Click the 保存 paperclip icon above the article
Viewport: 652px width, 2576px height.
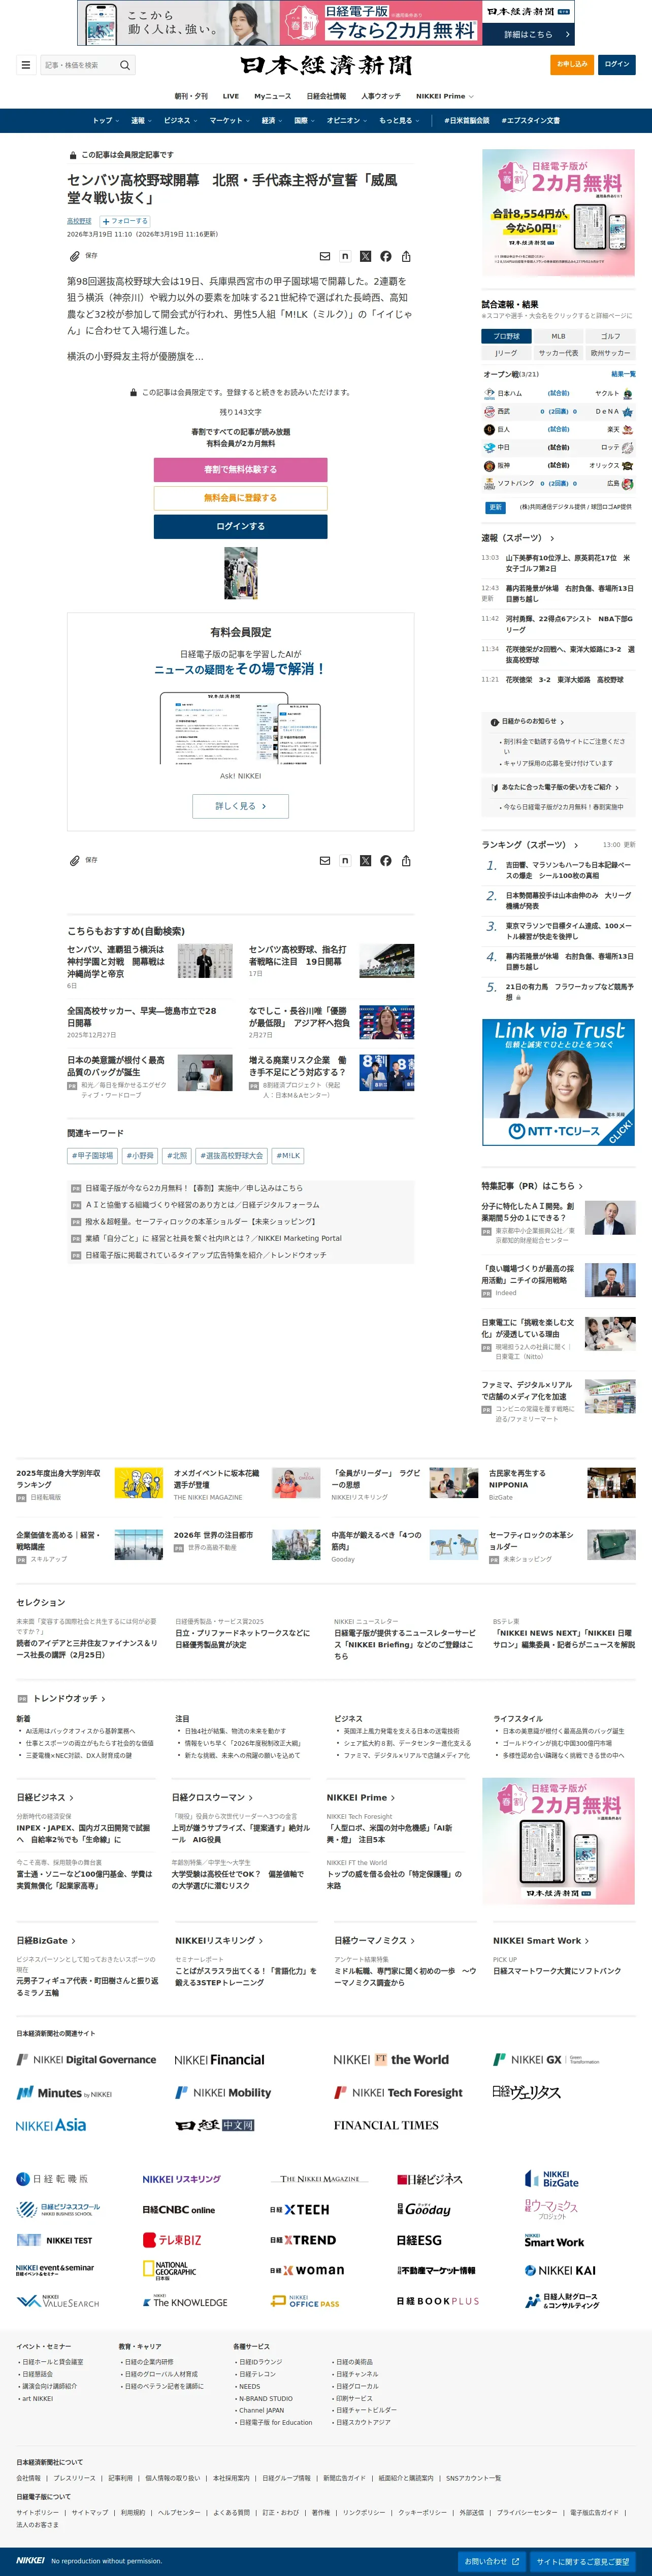coord(75,256)
